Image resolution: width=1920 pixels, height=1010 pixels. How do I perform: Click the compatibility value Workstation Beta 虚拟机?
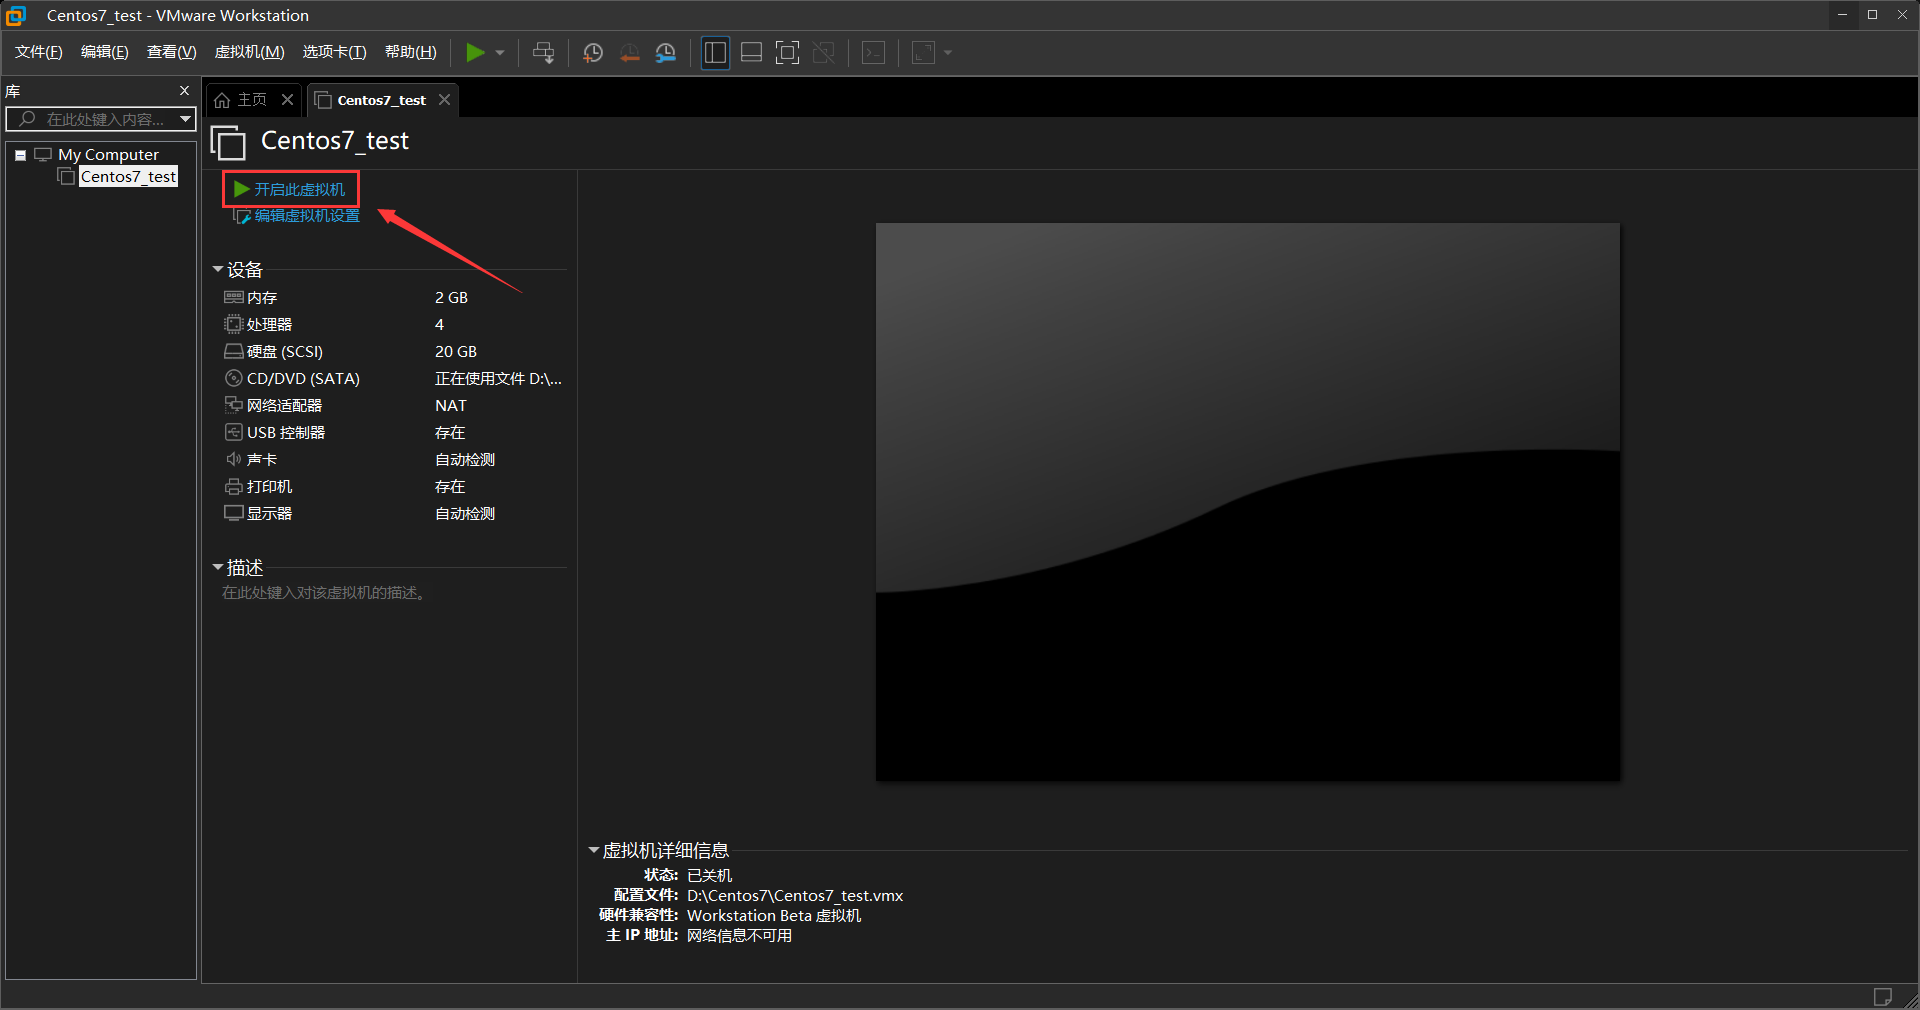point(774,916)
